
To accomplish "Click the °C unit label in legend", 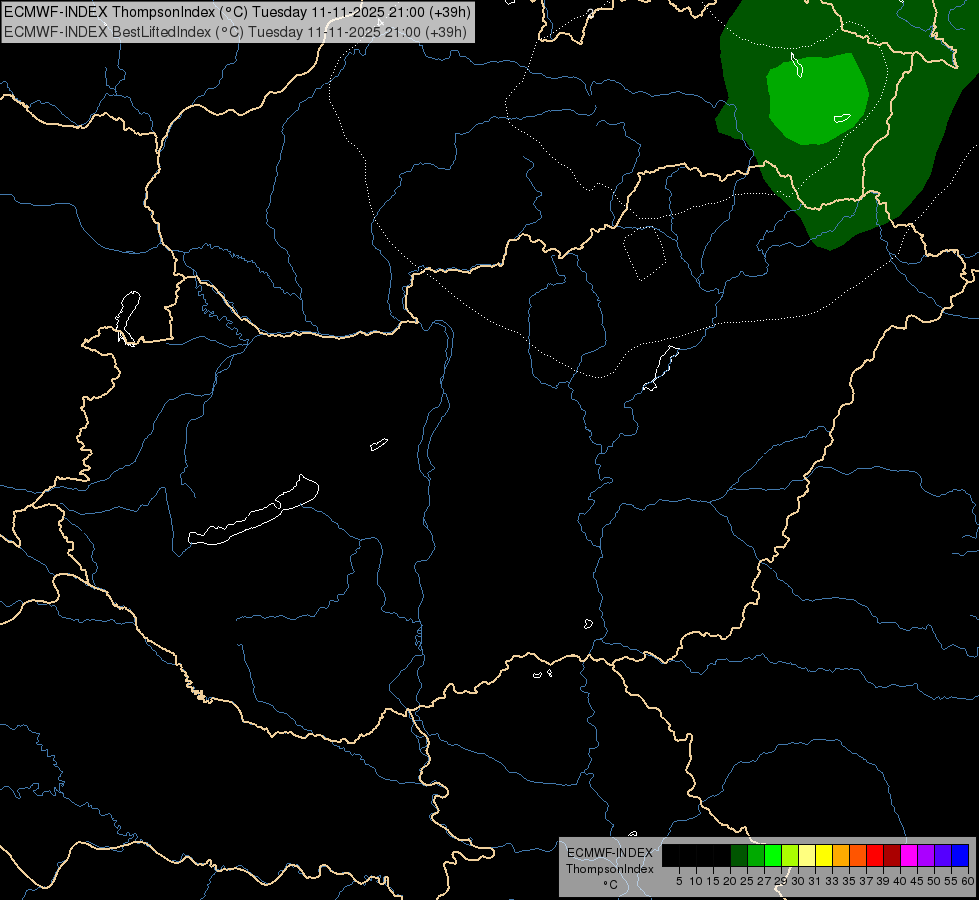I will 611,885.
